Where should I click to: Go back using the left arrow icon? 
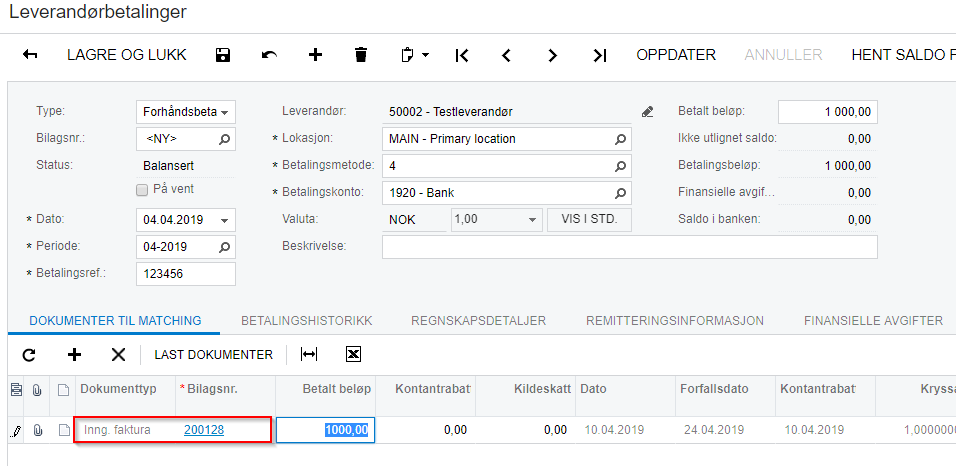[30, 55]
